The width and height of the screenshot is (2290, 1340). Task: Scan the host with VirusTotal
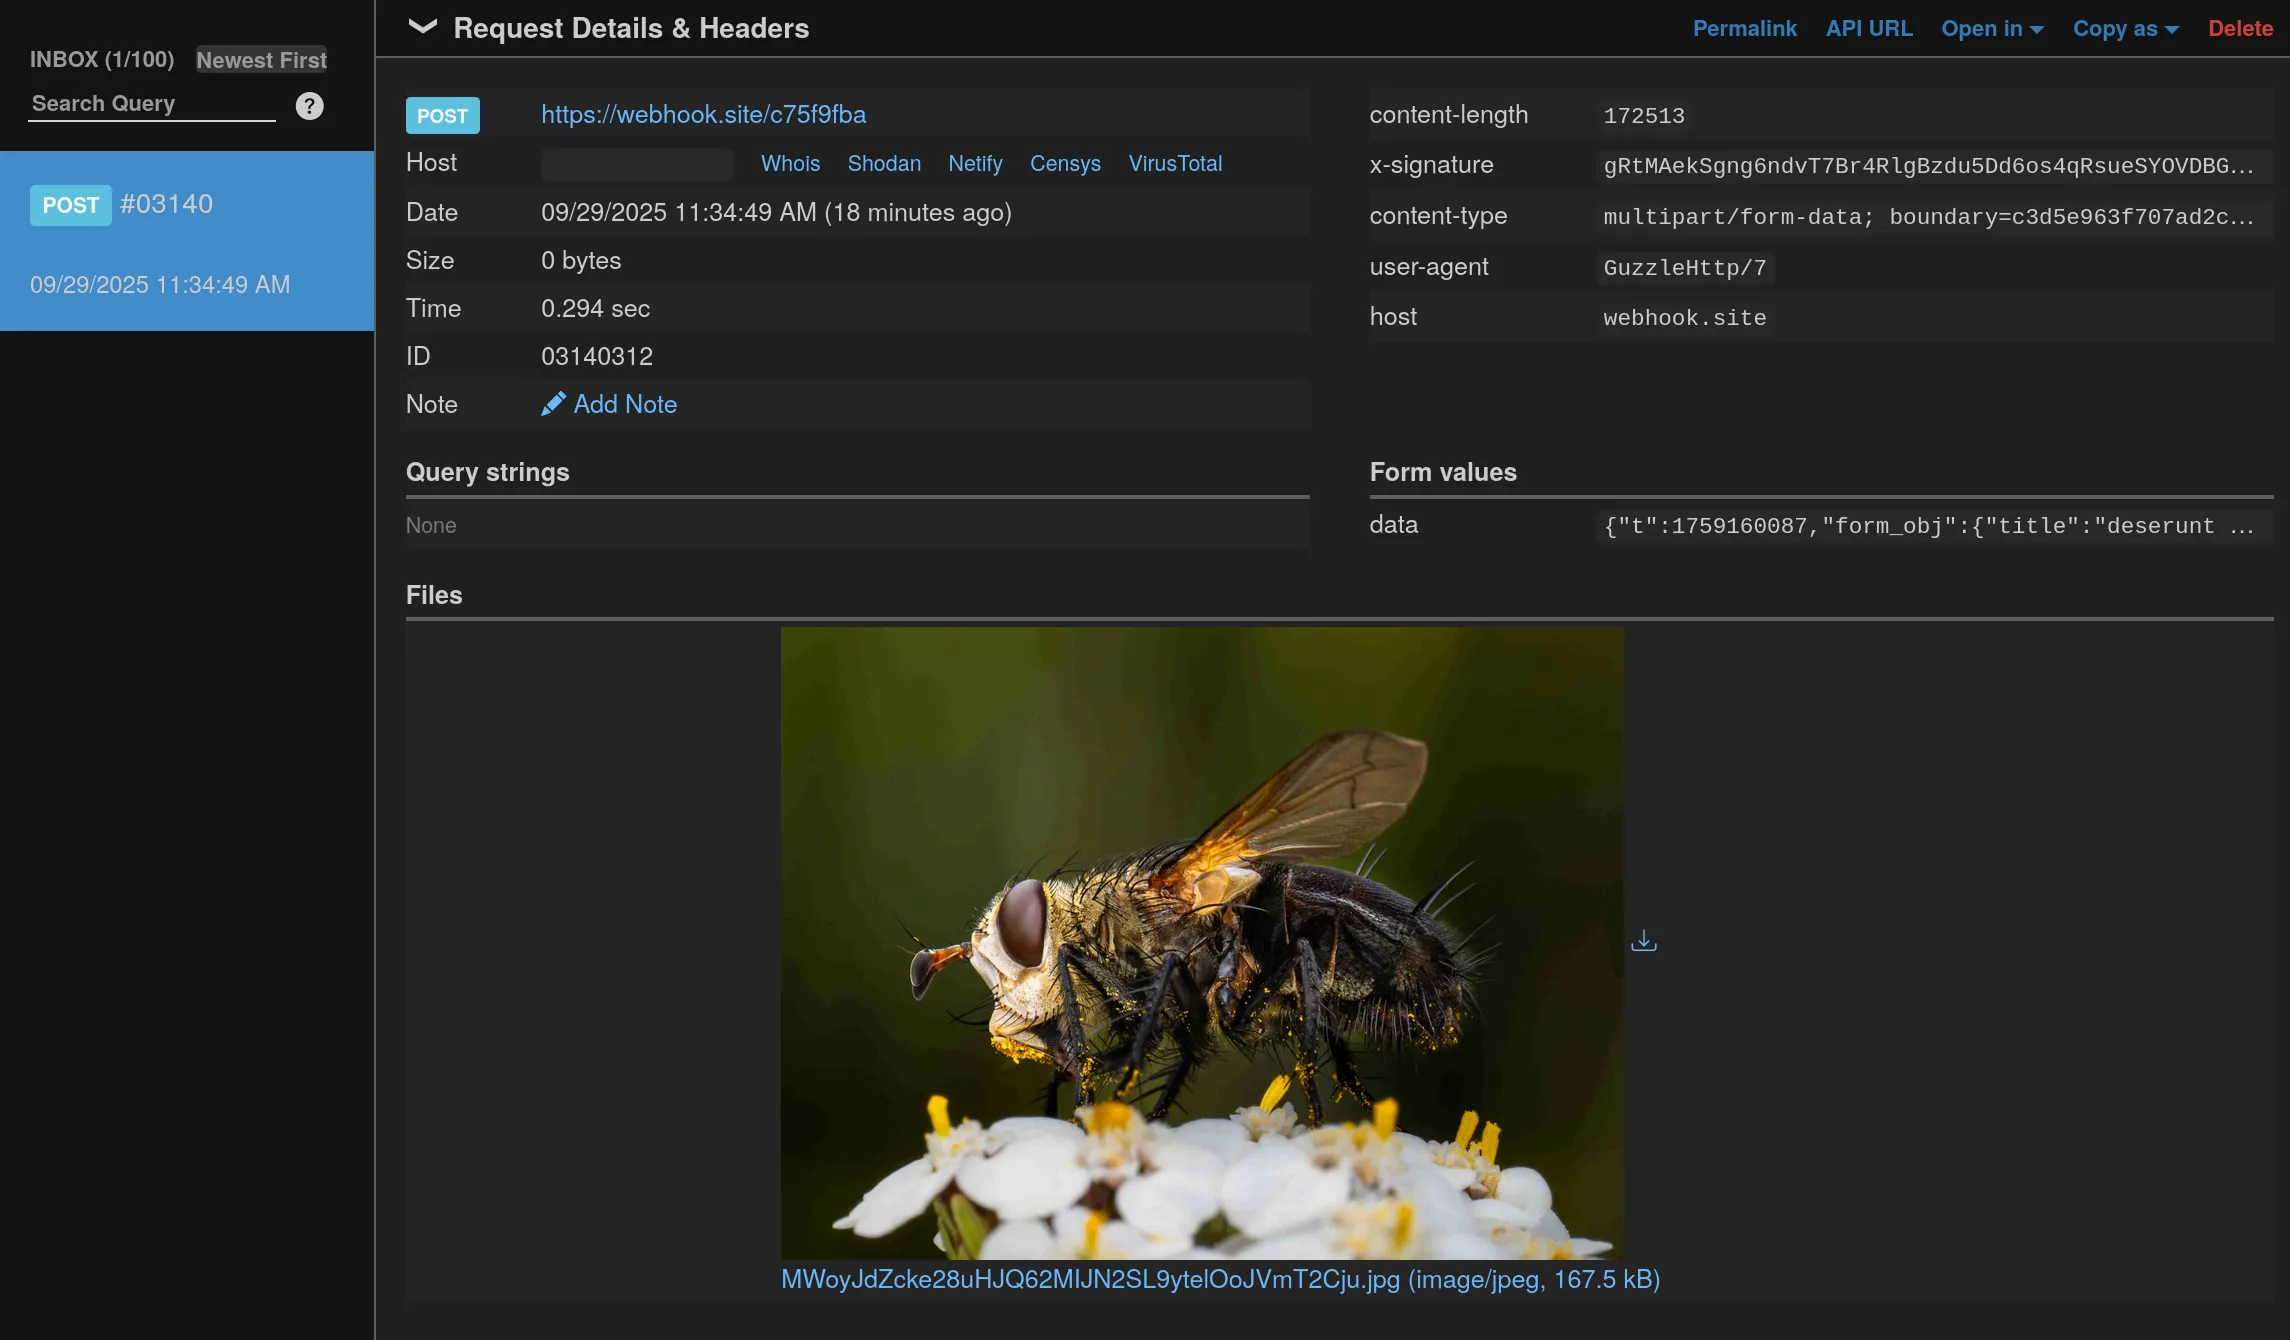click(x=1176, y=163)
